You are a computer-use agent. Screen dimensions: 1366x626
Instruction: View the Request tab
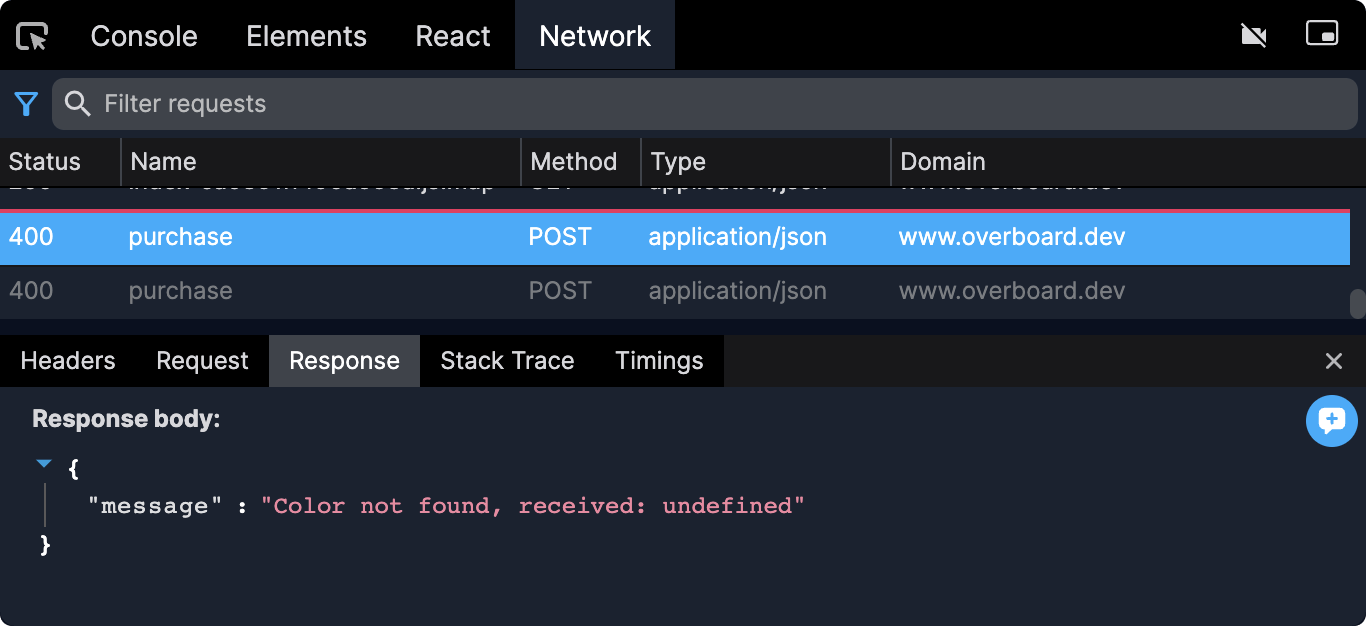[202, 361]
